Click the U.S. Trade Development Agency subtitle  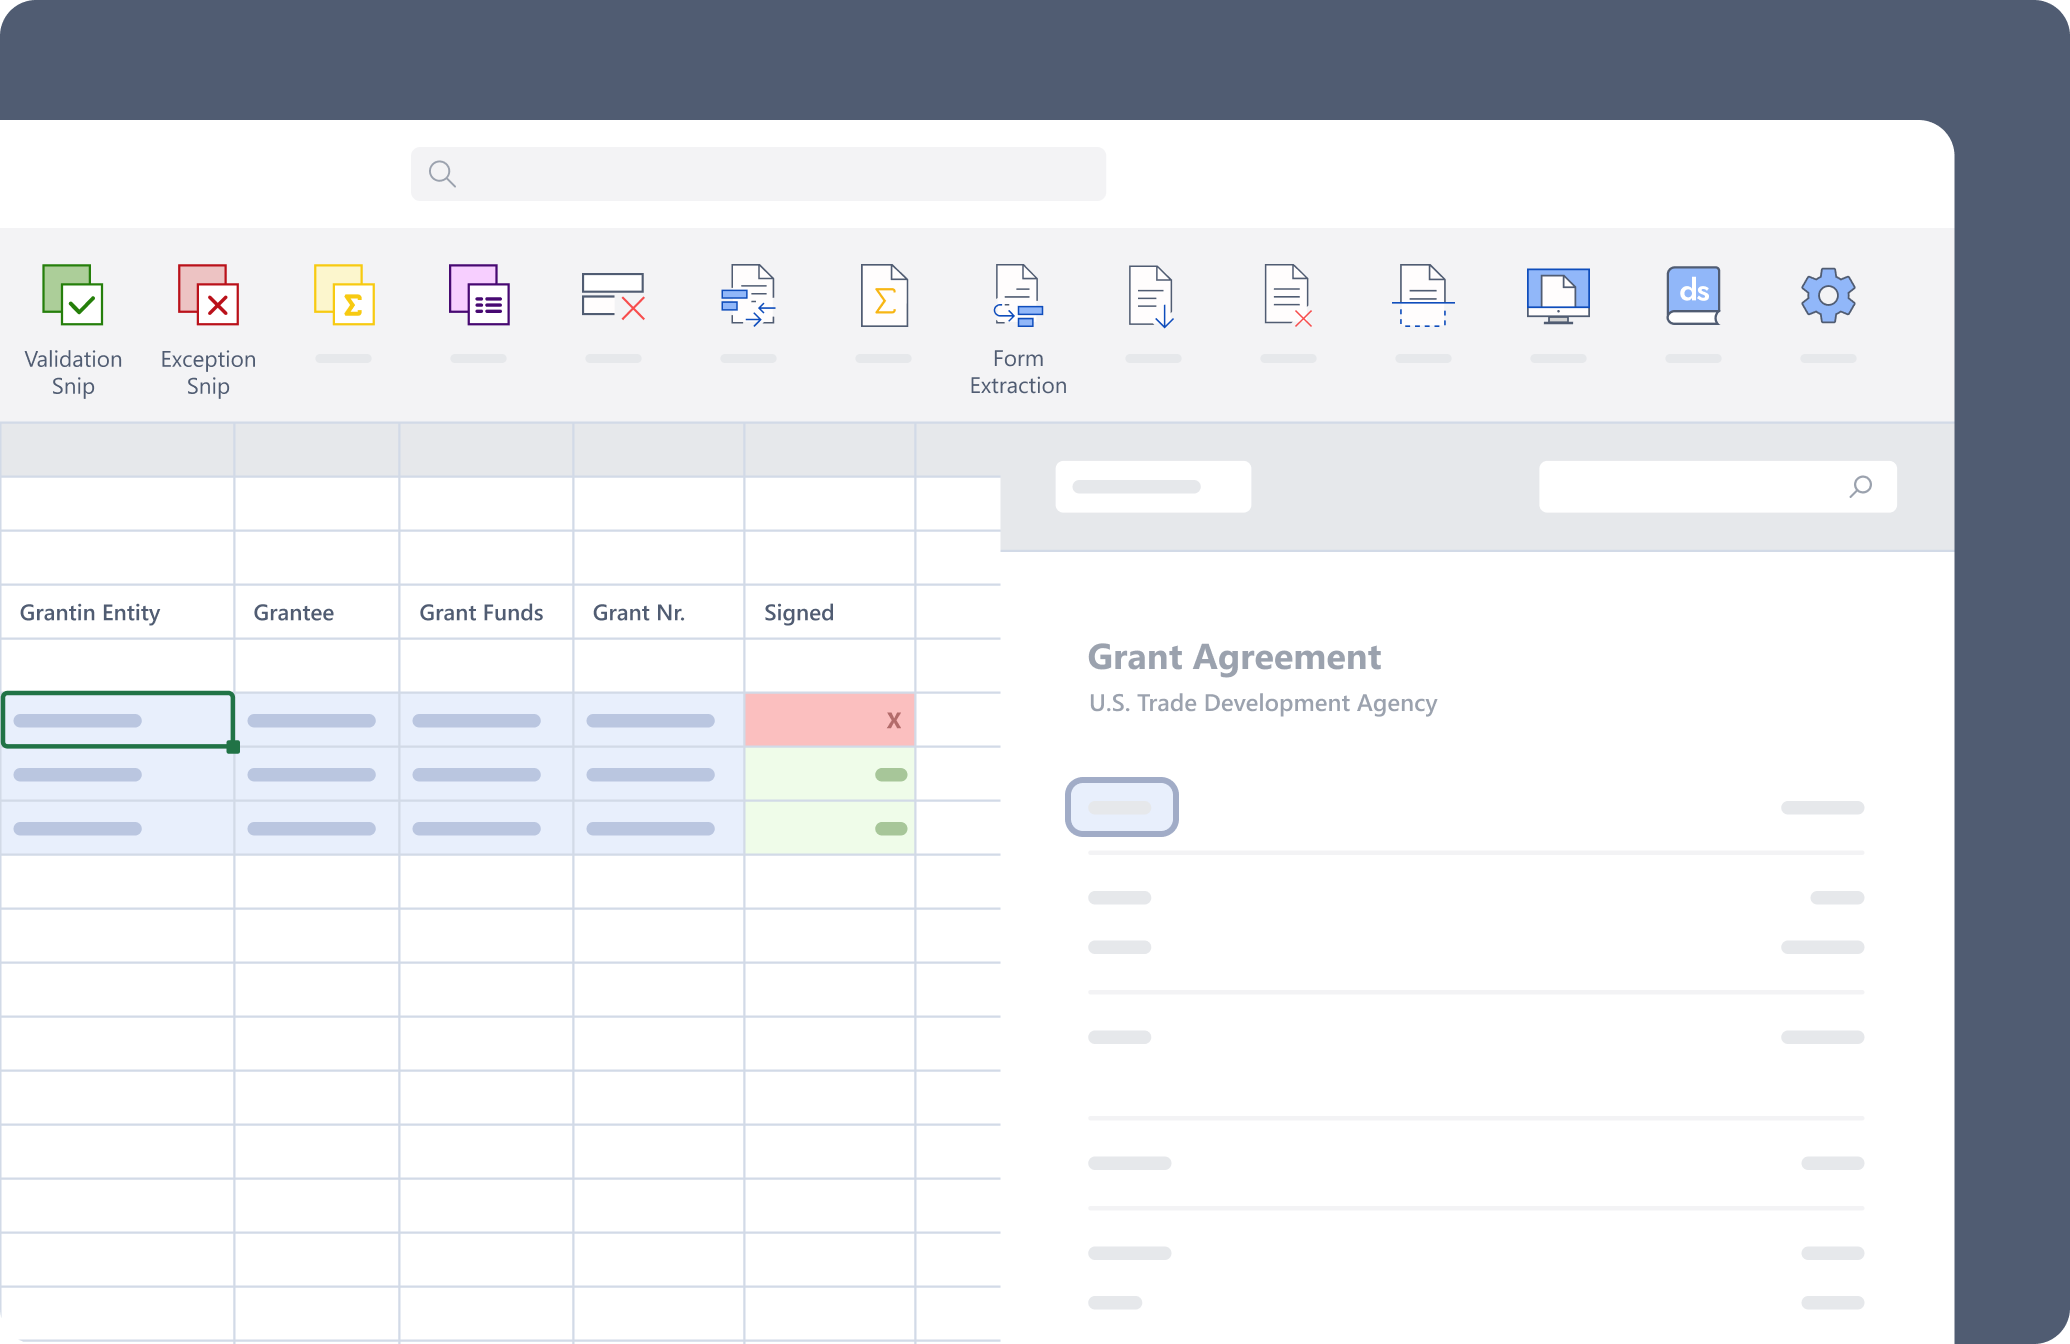click(x=1263, y=703)
